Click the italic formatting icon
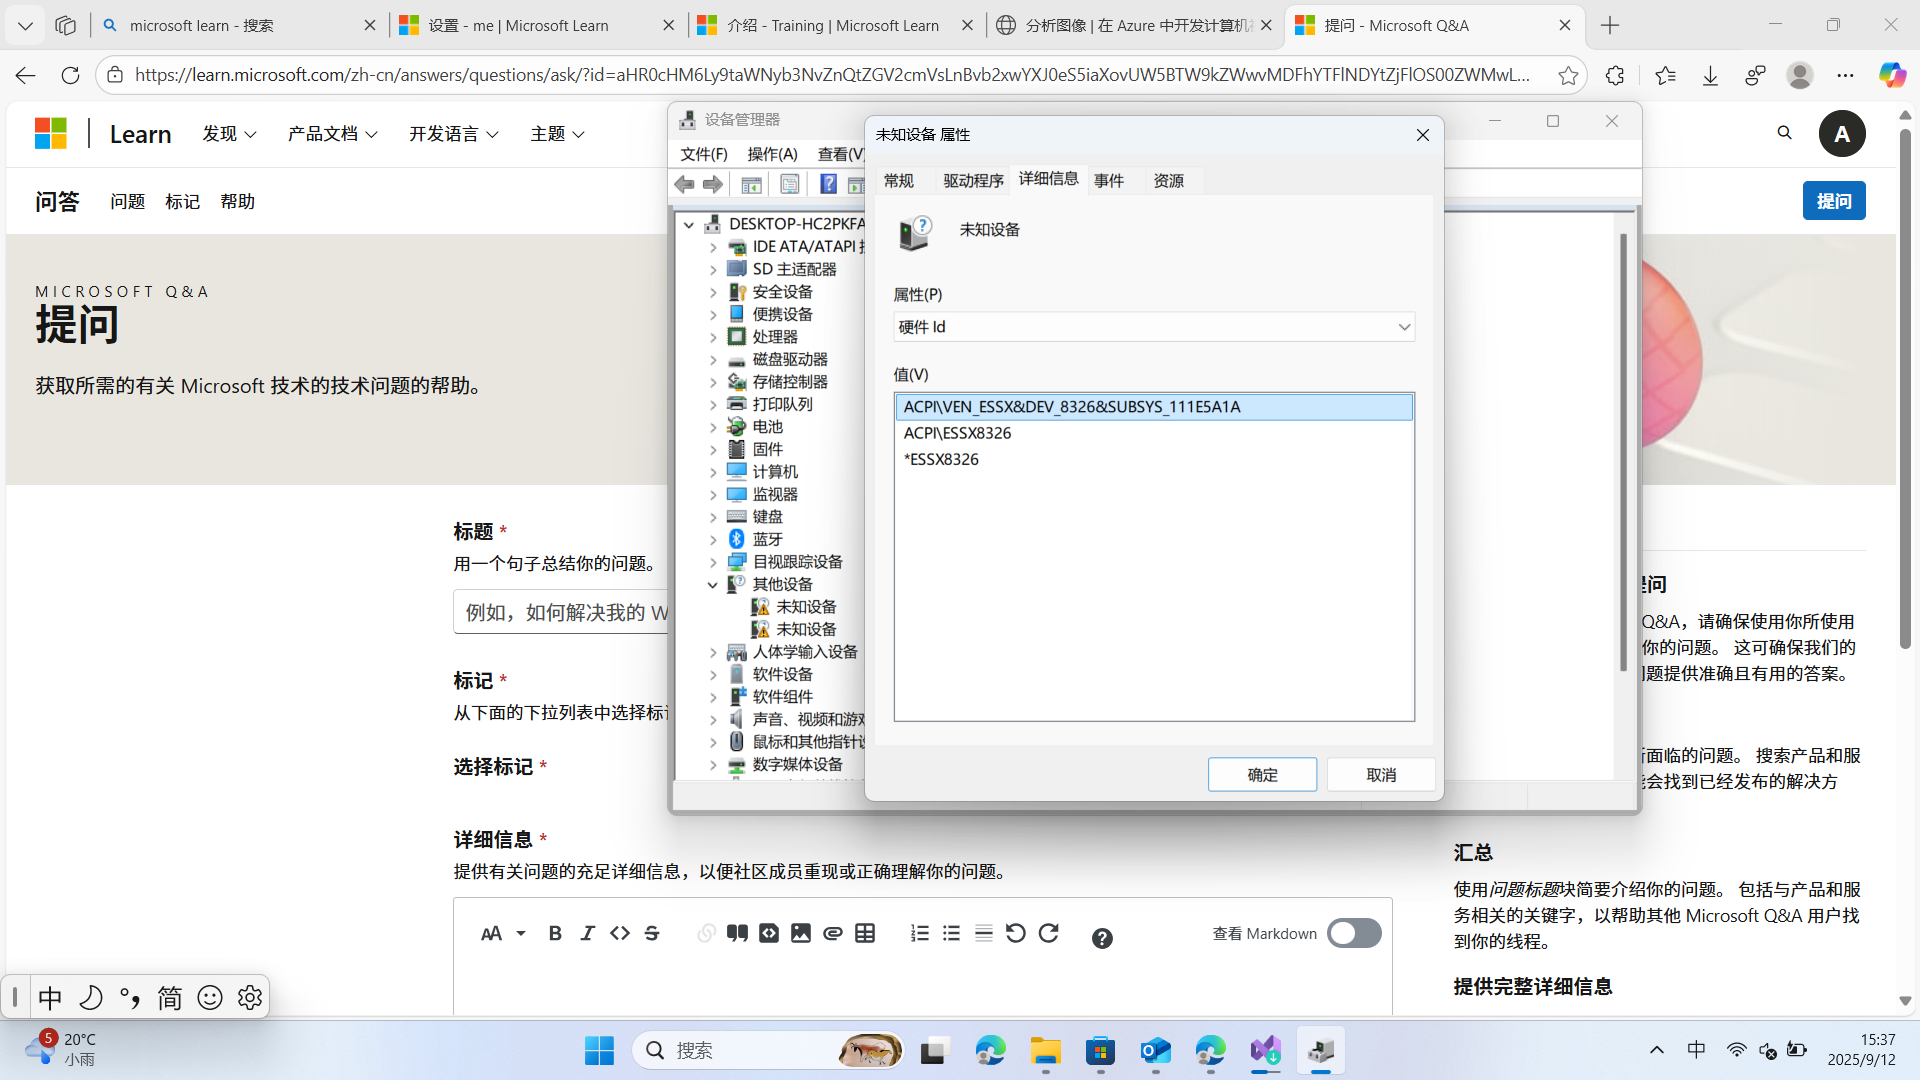This screenshot has height=1080, width=1920. pyautogui.click(x=587, y=933)
